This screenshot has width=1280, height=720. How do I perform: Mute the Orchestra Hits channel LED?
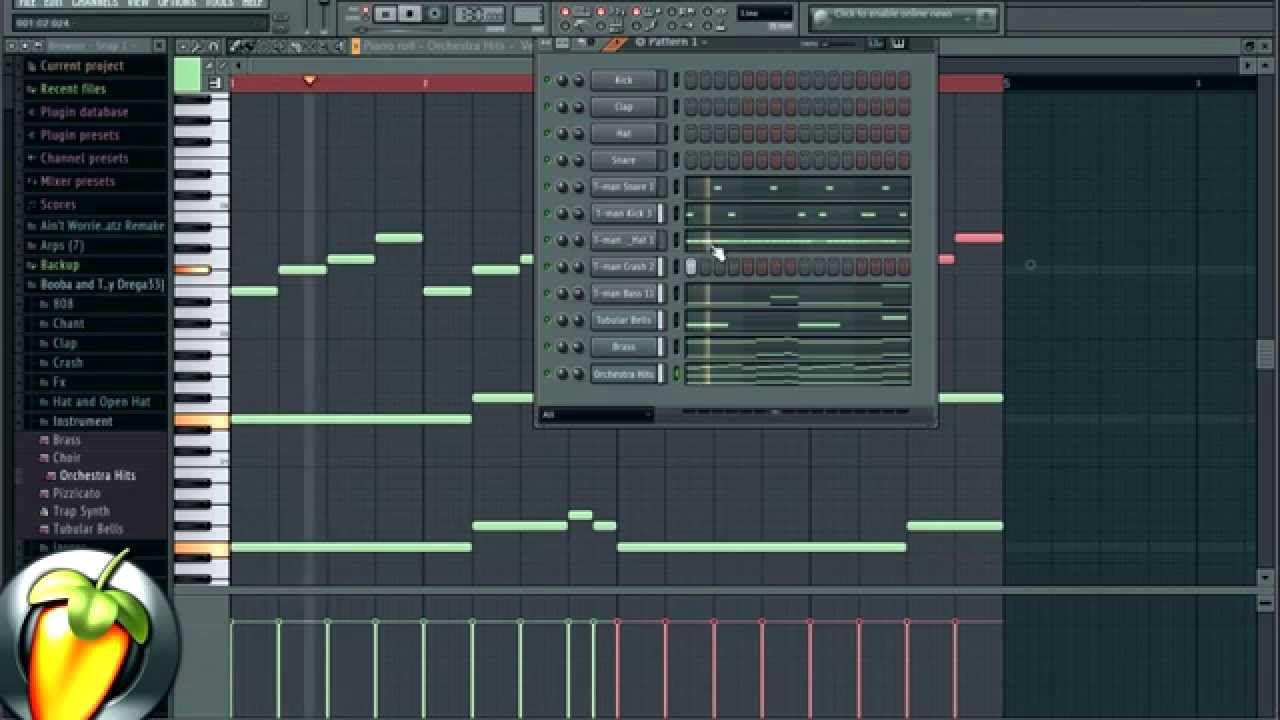(x=546, y=374)
